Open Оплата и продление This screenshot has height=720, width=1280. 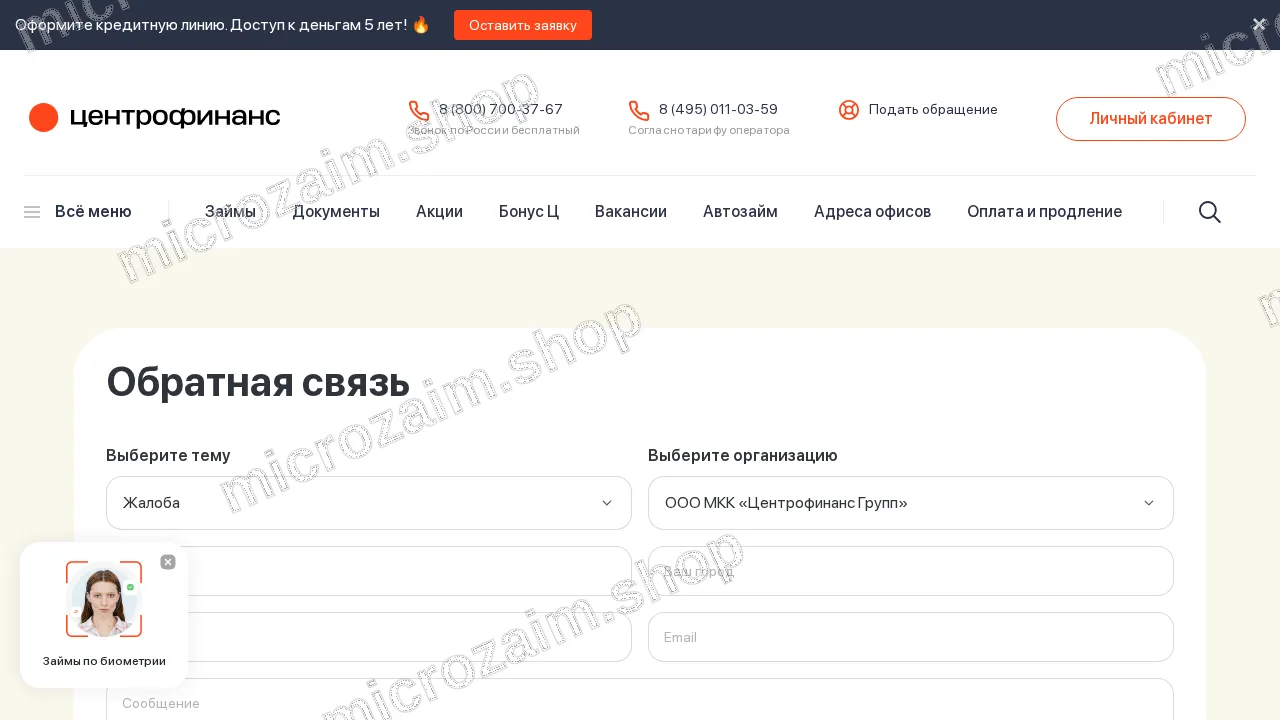pyautogui.click(x=1044, y=212)
